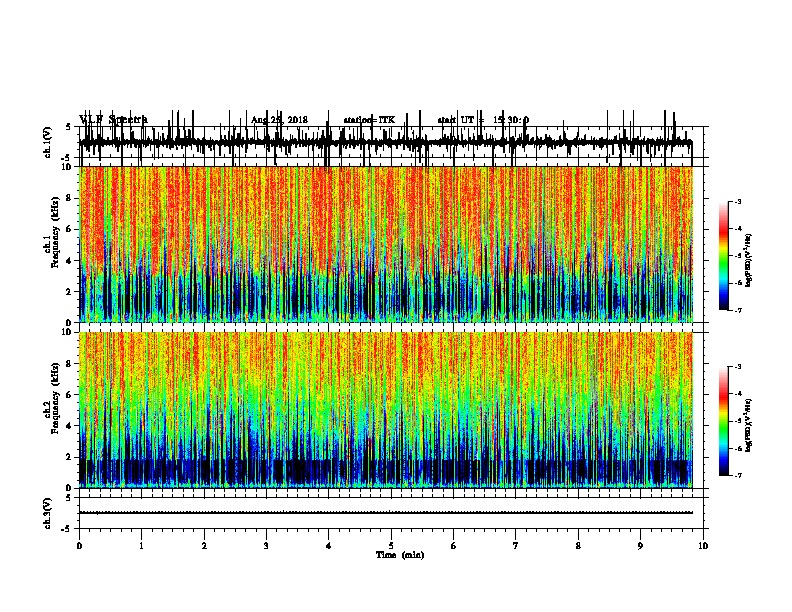792x612 pixels.
Task: Click time axis tick label "5"
Action: pyautogui.click(x=391, y=546)
